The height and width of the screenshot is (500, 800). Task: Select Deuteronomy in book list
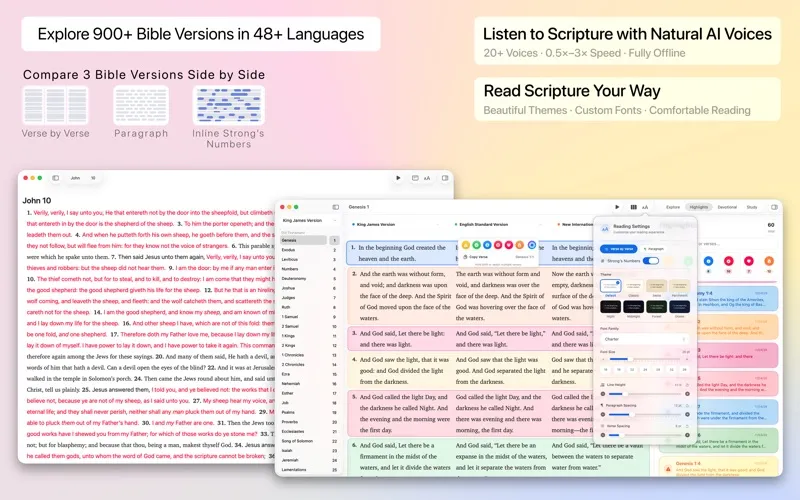pos(304,279)
